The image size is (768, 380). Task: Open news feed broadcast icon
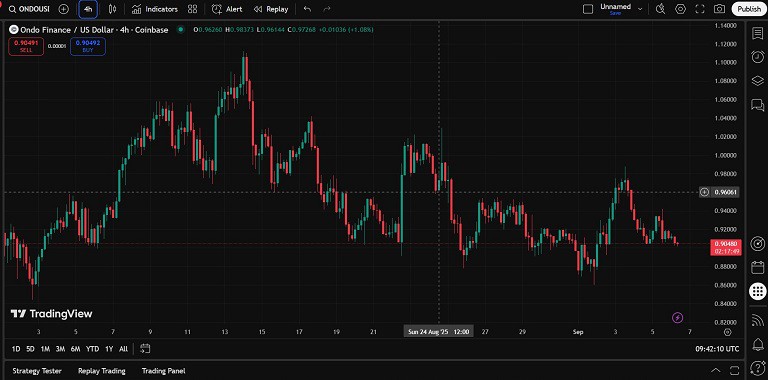(x=757, y=320)
